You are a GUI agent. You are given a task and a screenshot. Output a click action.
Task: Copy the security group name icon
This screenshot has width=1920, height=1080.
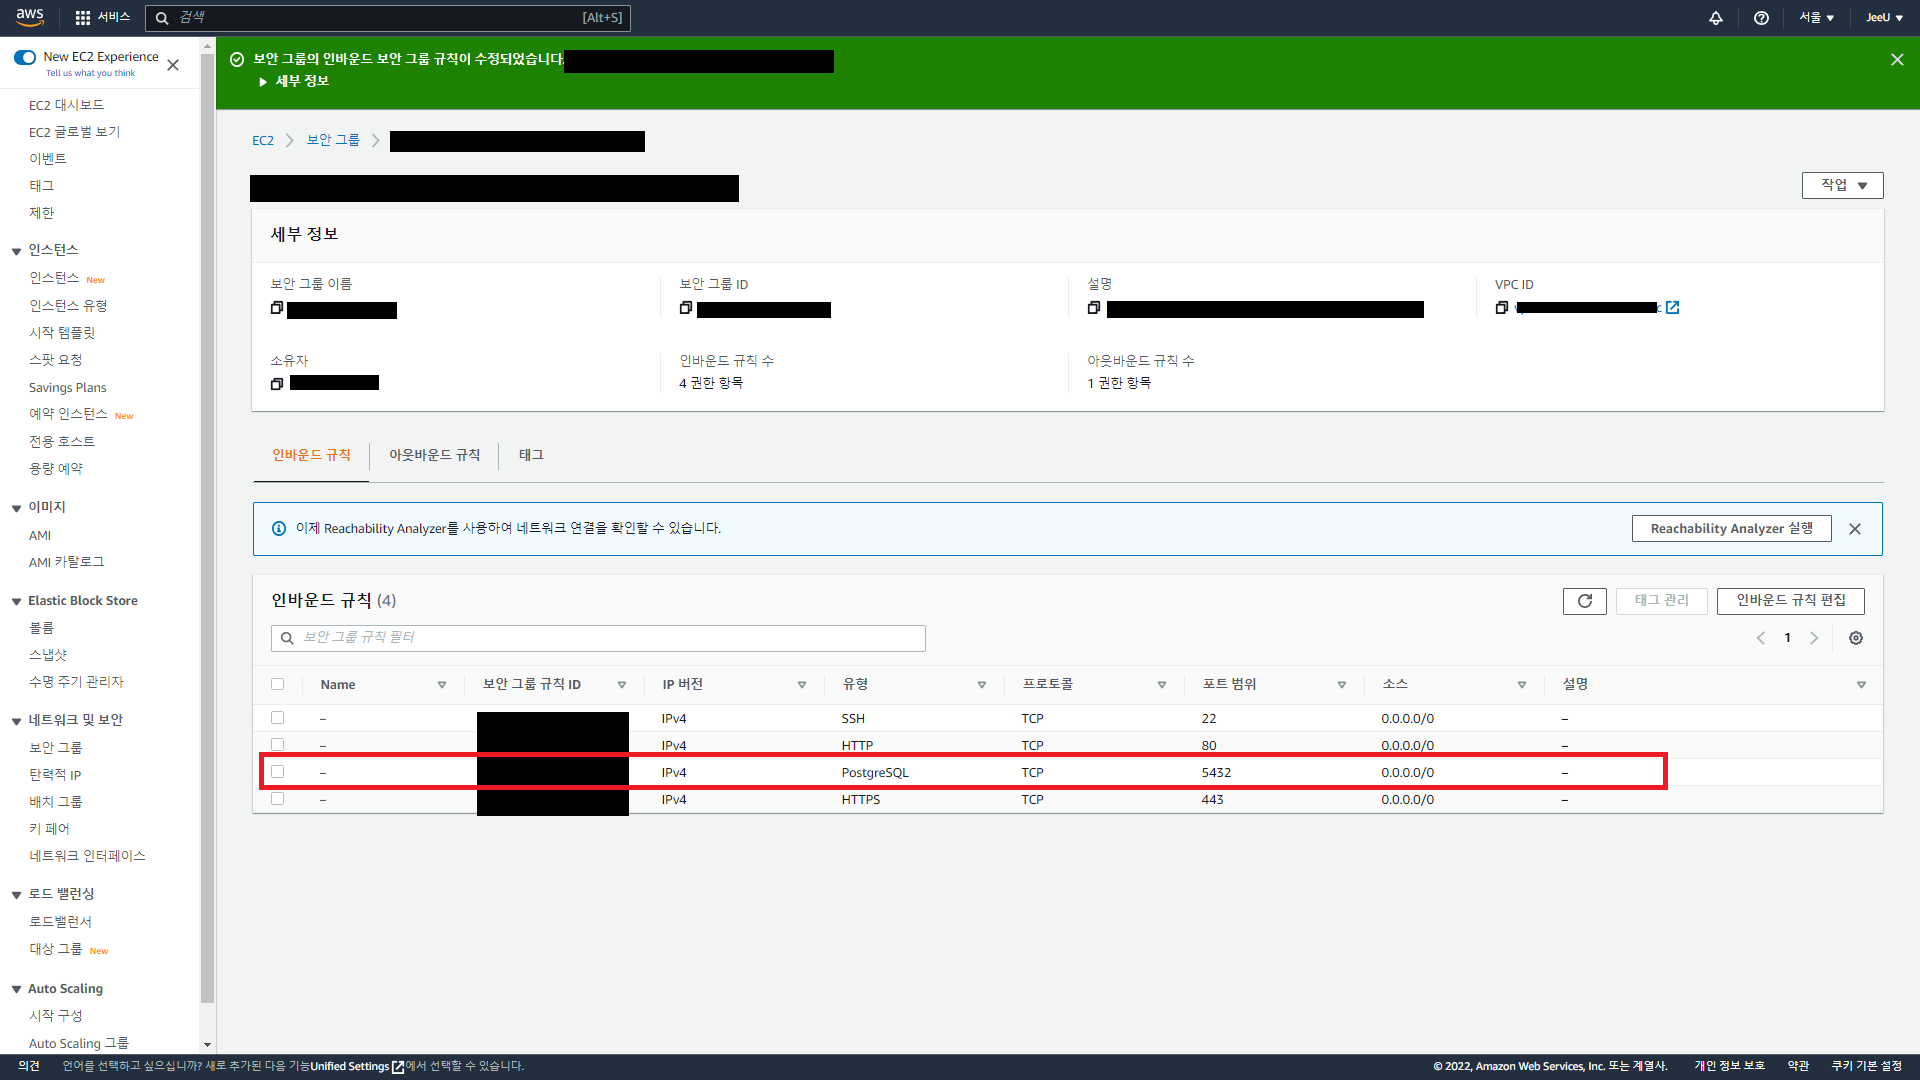point(277,308)
